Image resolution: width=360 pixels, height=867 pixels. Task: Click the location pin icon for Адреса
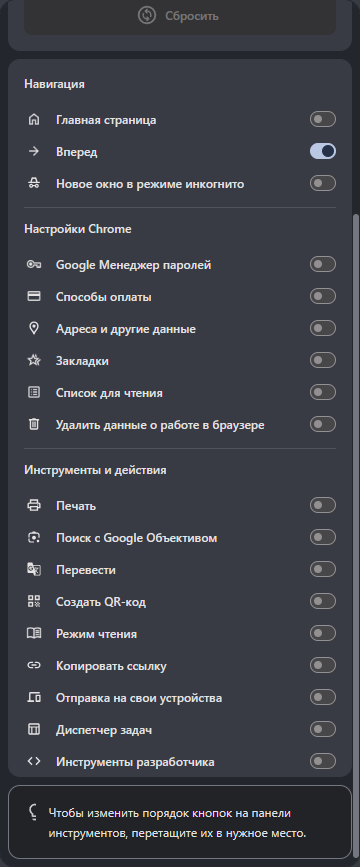point(34,329)
